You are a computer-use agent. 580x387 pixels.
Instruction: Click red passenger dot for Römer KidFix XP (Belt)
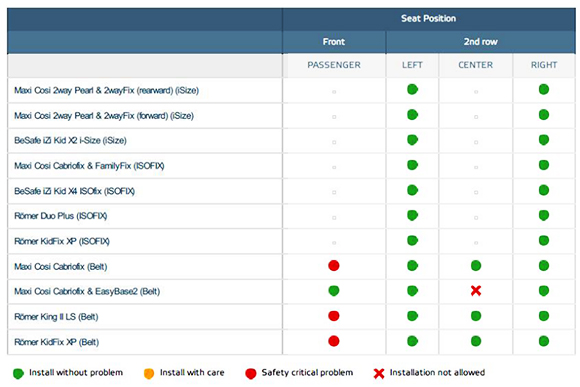pyautogui.click(x=334, y=341)
